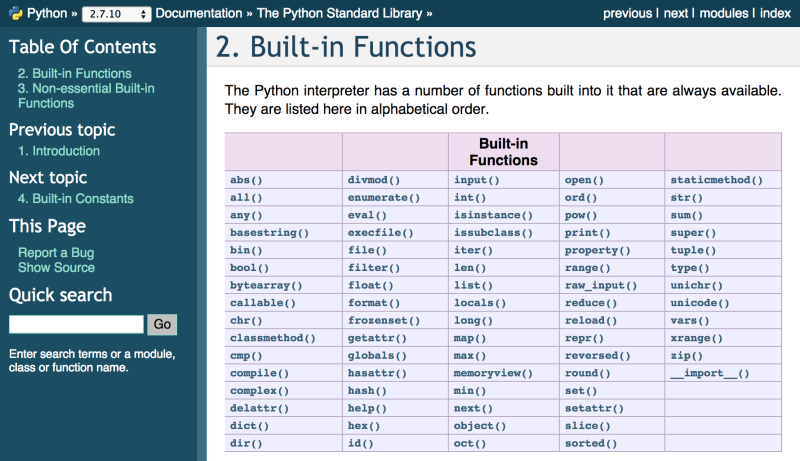Open The Python Standard Library breadcrumb
The height and width of the screenshot is (461, 800).
(343, 14)
